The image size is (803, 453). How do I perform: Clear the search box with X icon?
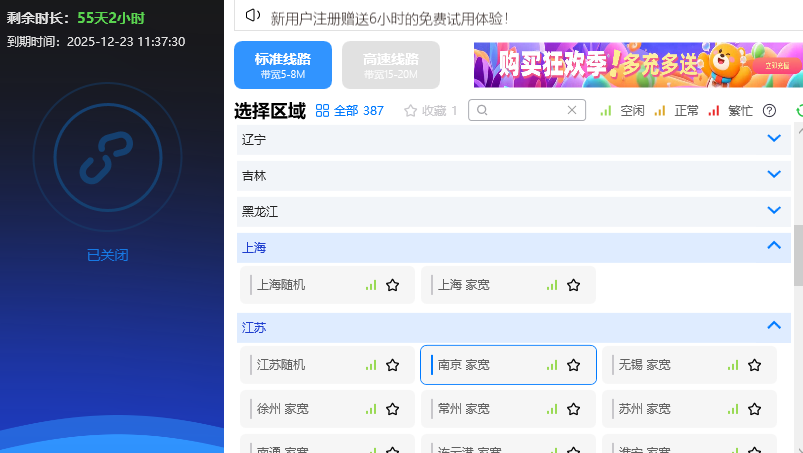(572, 110)
